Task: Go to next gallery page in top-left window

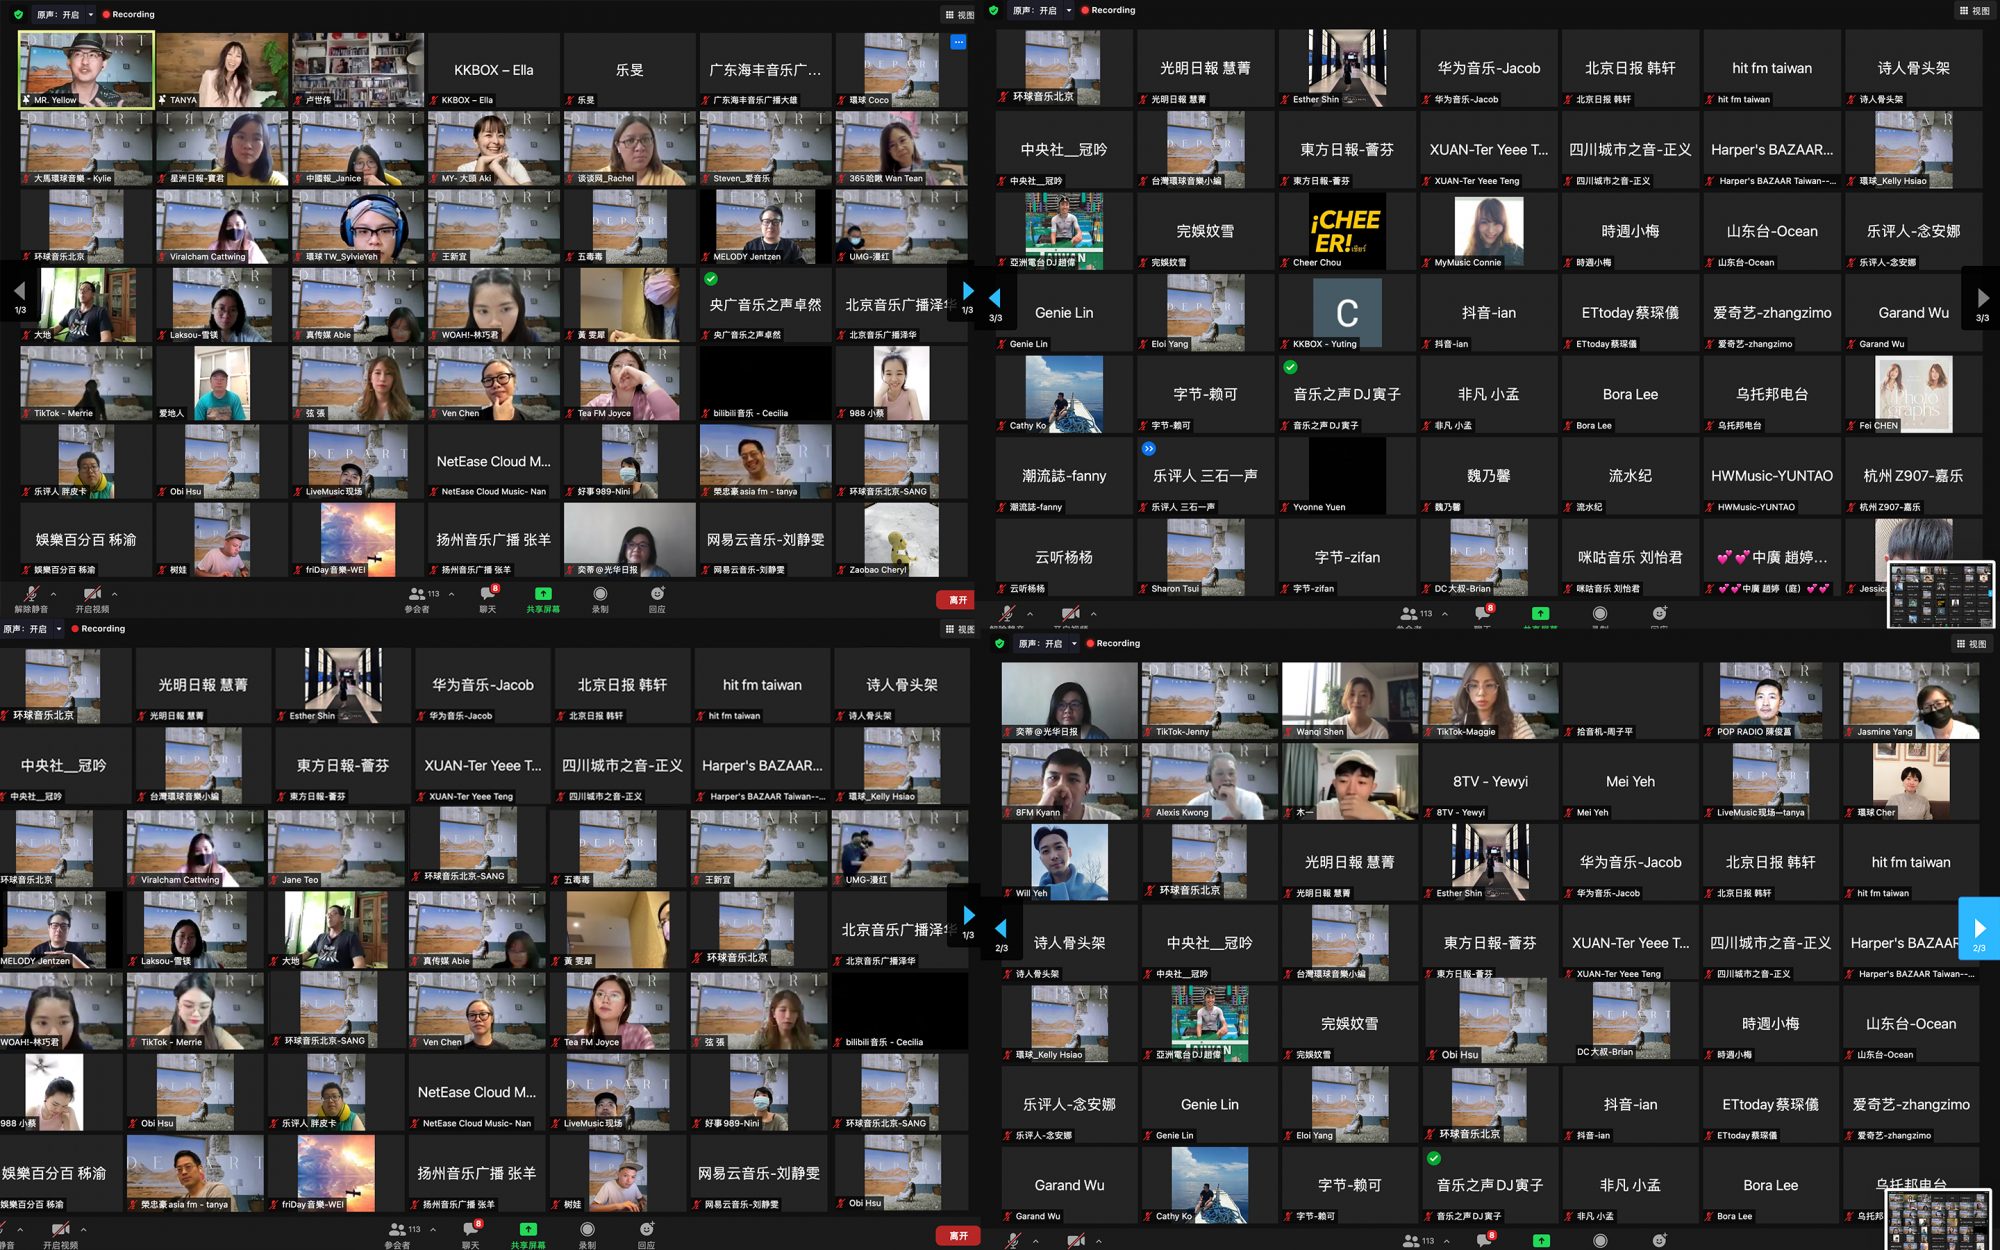Action: (x=967, y=291)
